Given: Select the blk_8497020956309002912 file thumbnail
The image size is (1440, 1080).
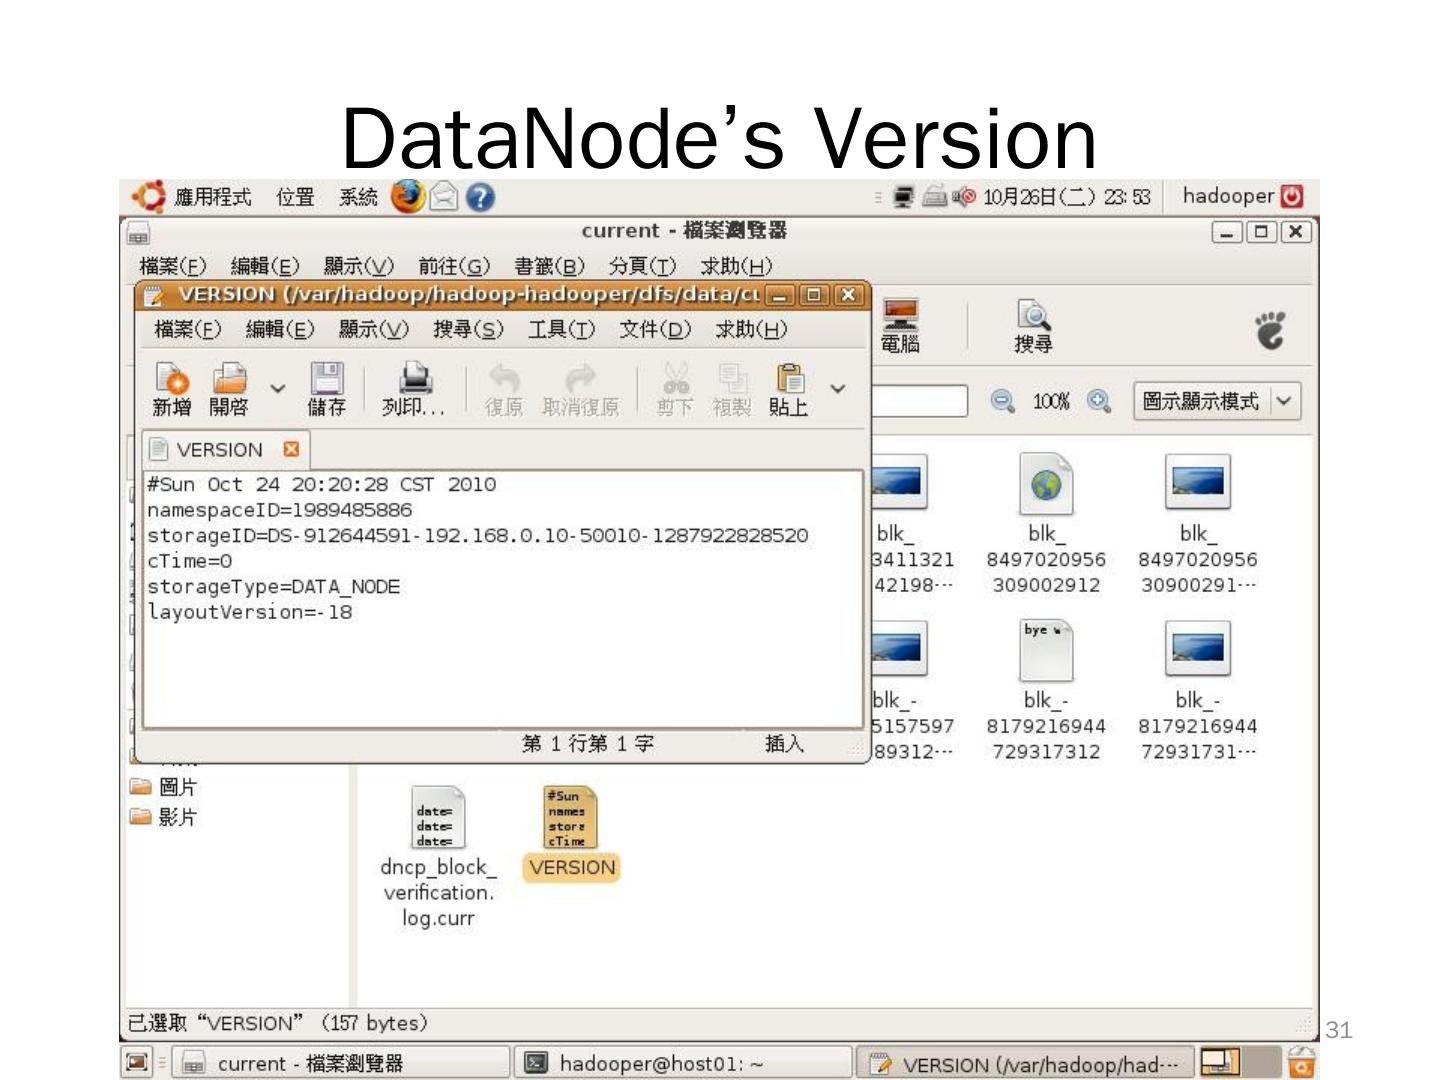Looking at the screenshot, I should coord(1046,526).
